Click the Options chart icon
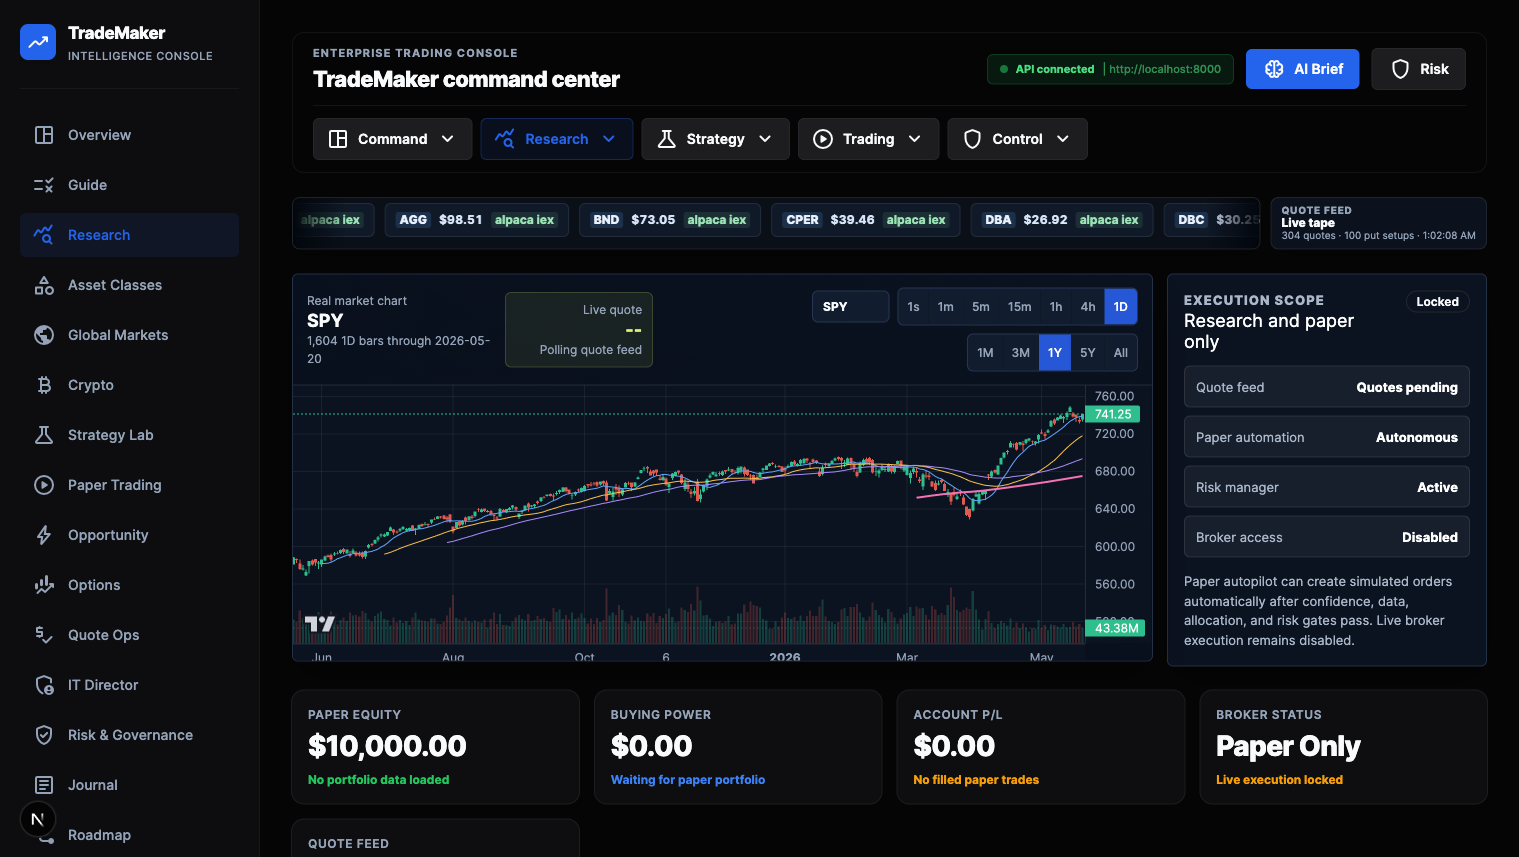The image size is (1519, 857). tap(44, 585)
